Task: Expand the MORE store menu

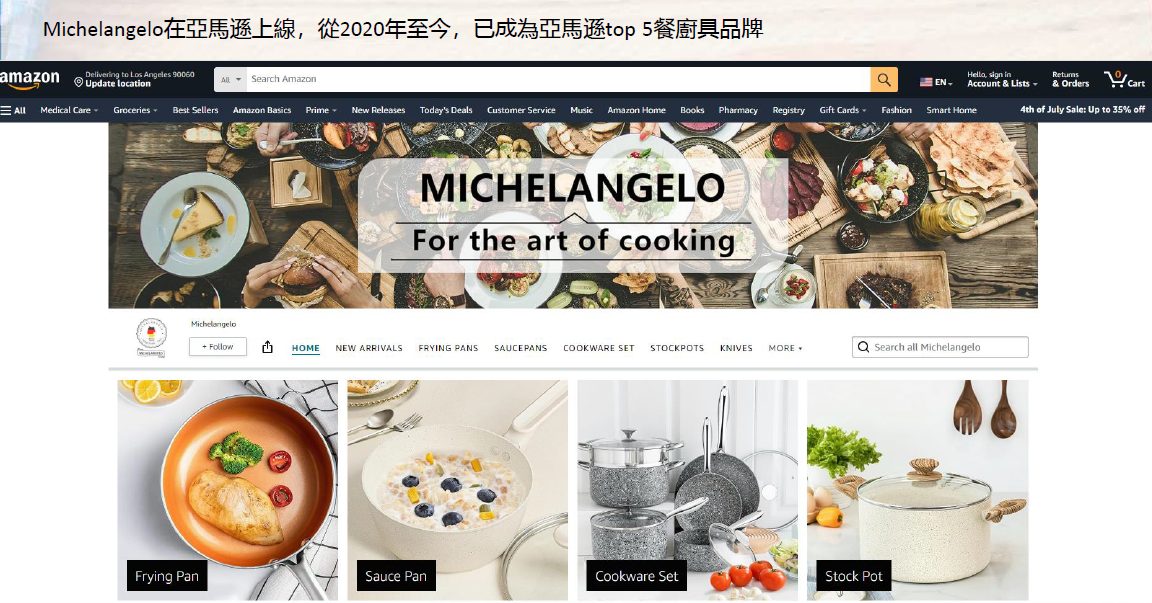Action: point(785,348)
